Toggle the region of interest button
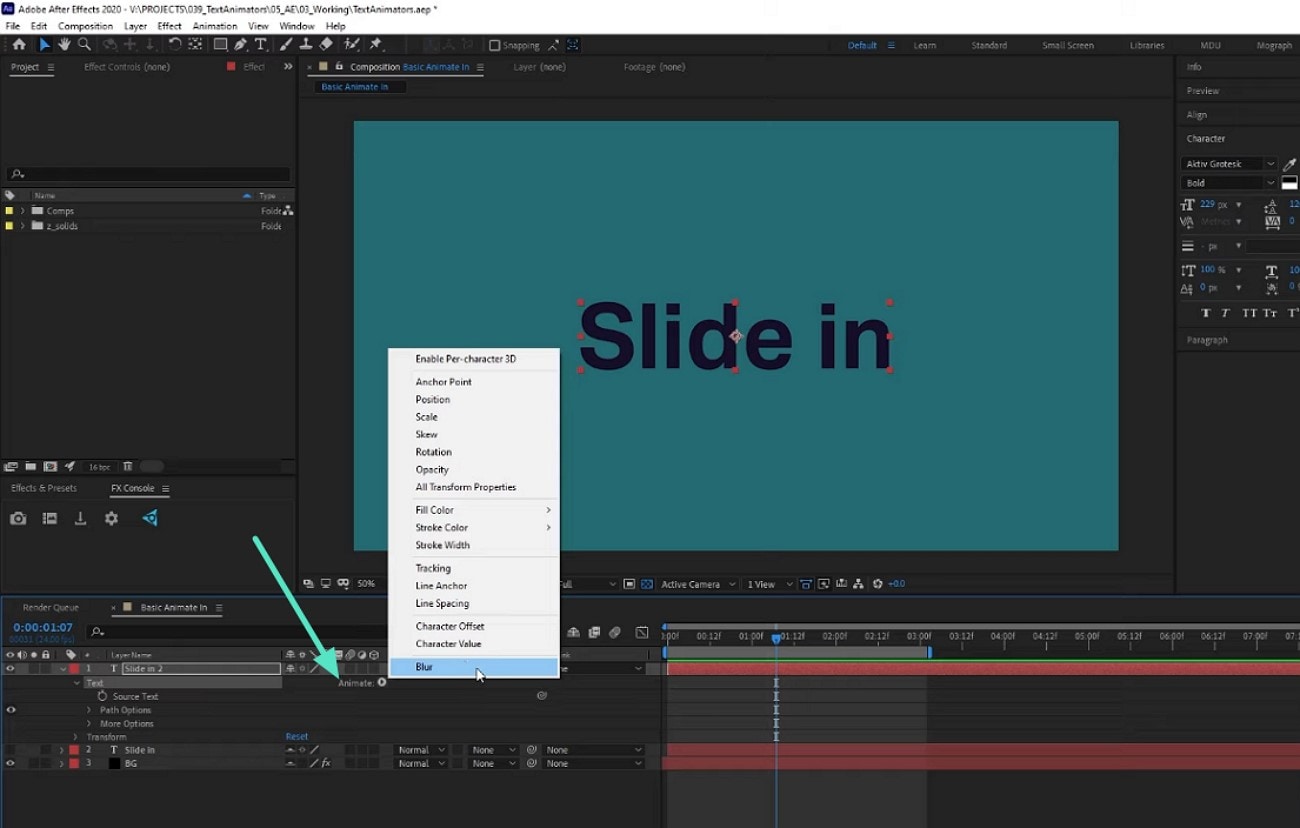 (x=629, y=584)
